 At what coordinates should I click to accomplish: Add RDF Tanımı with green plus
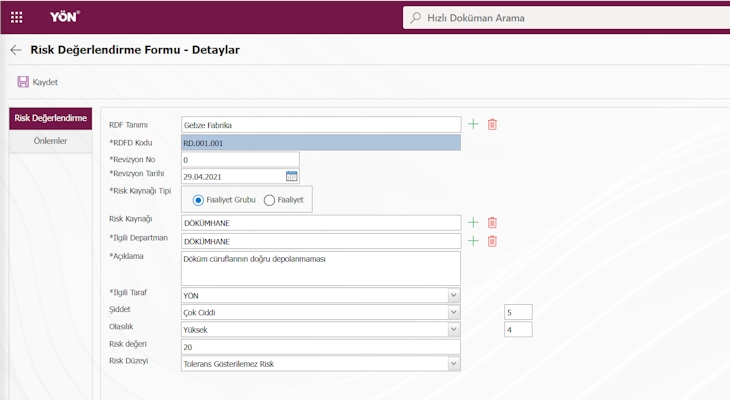click(473, 124)
